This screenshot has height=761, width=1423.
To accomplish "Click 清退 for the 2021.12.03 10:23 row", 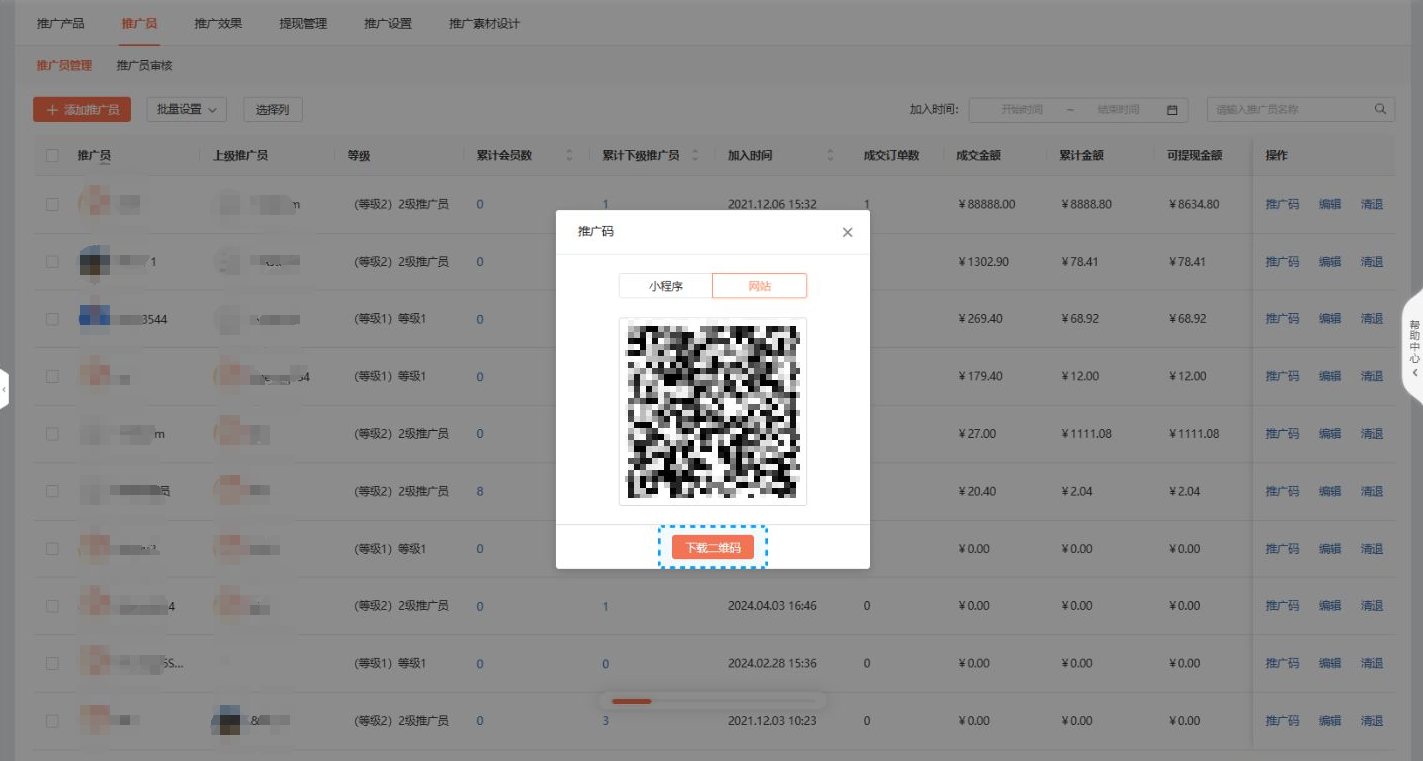I will tap(1372, 721).
